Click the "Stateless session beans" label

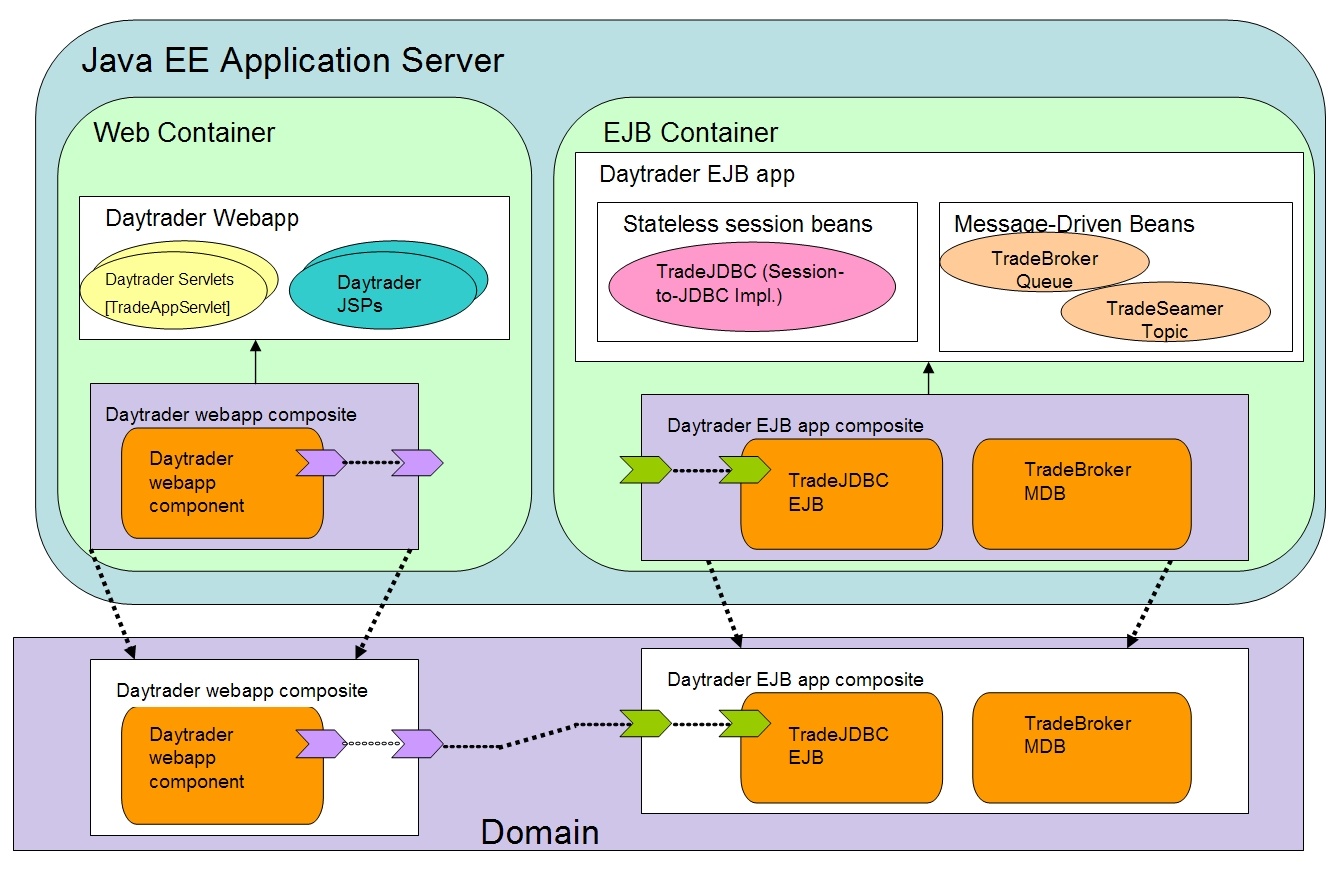(748, 224)
